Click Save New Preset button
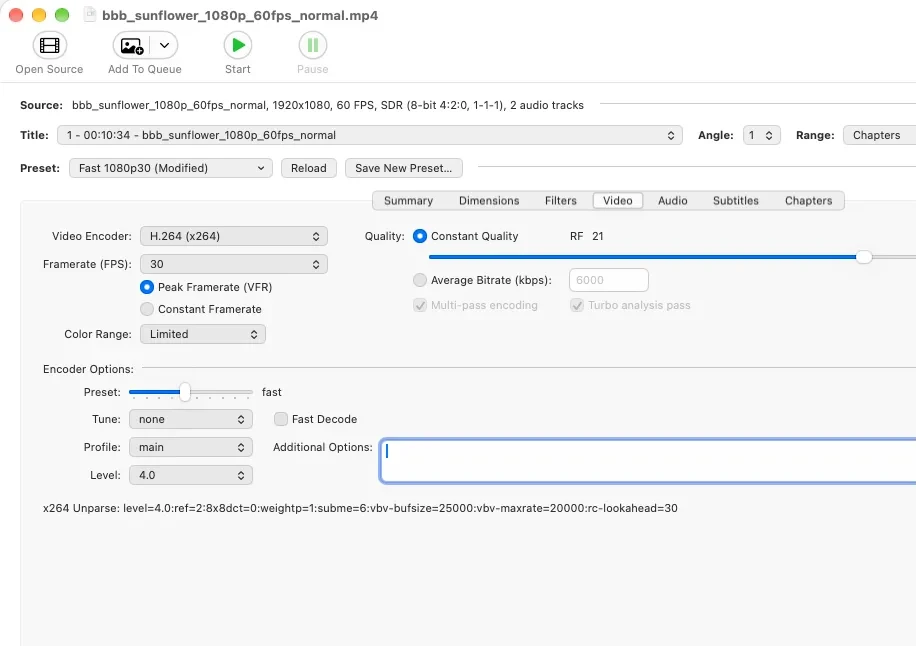Image resolution: width=920 pixels, height=646 pixels. click(x=404, y=168)
